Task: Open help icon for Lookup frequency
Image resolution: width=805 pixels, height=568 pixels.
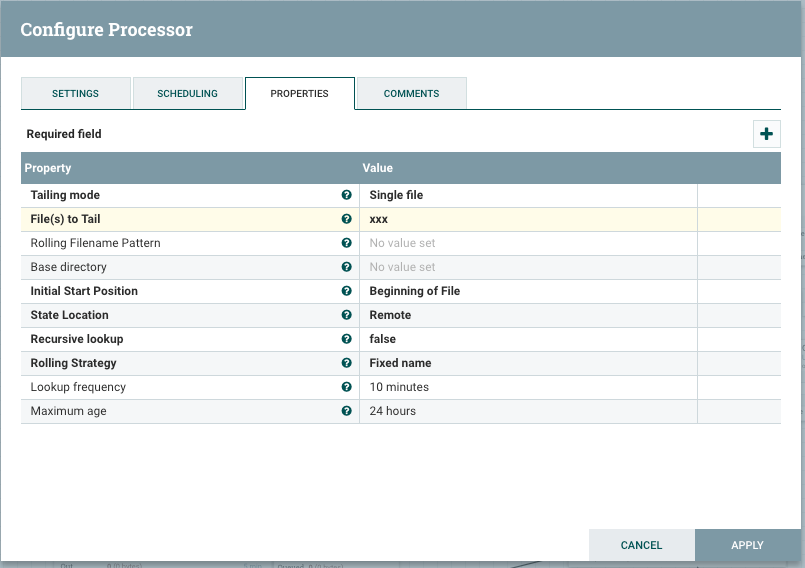Action: pos(347,387)
